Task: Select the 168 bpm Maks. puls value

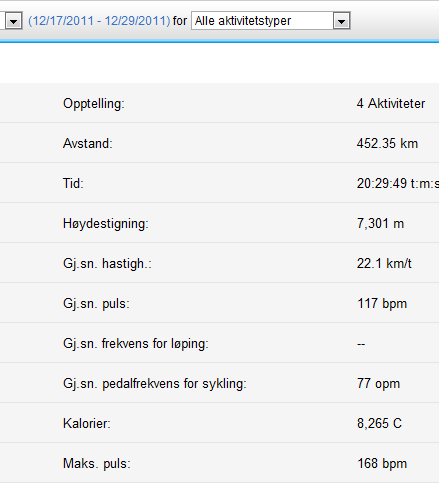Action: [382, 464]
